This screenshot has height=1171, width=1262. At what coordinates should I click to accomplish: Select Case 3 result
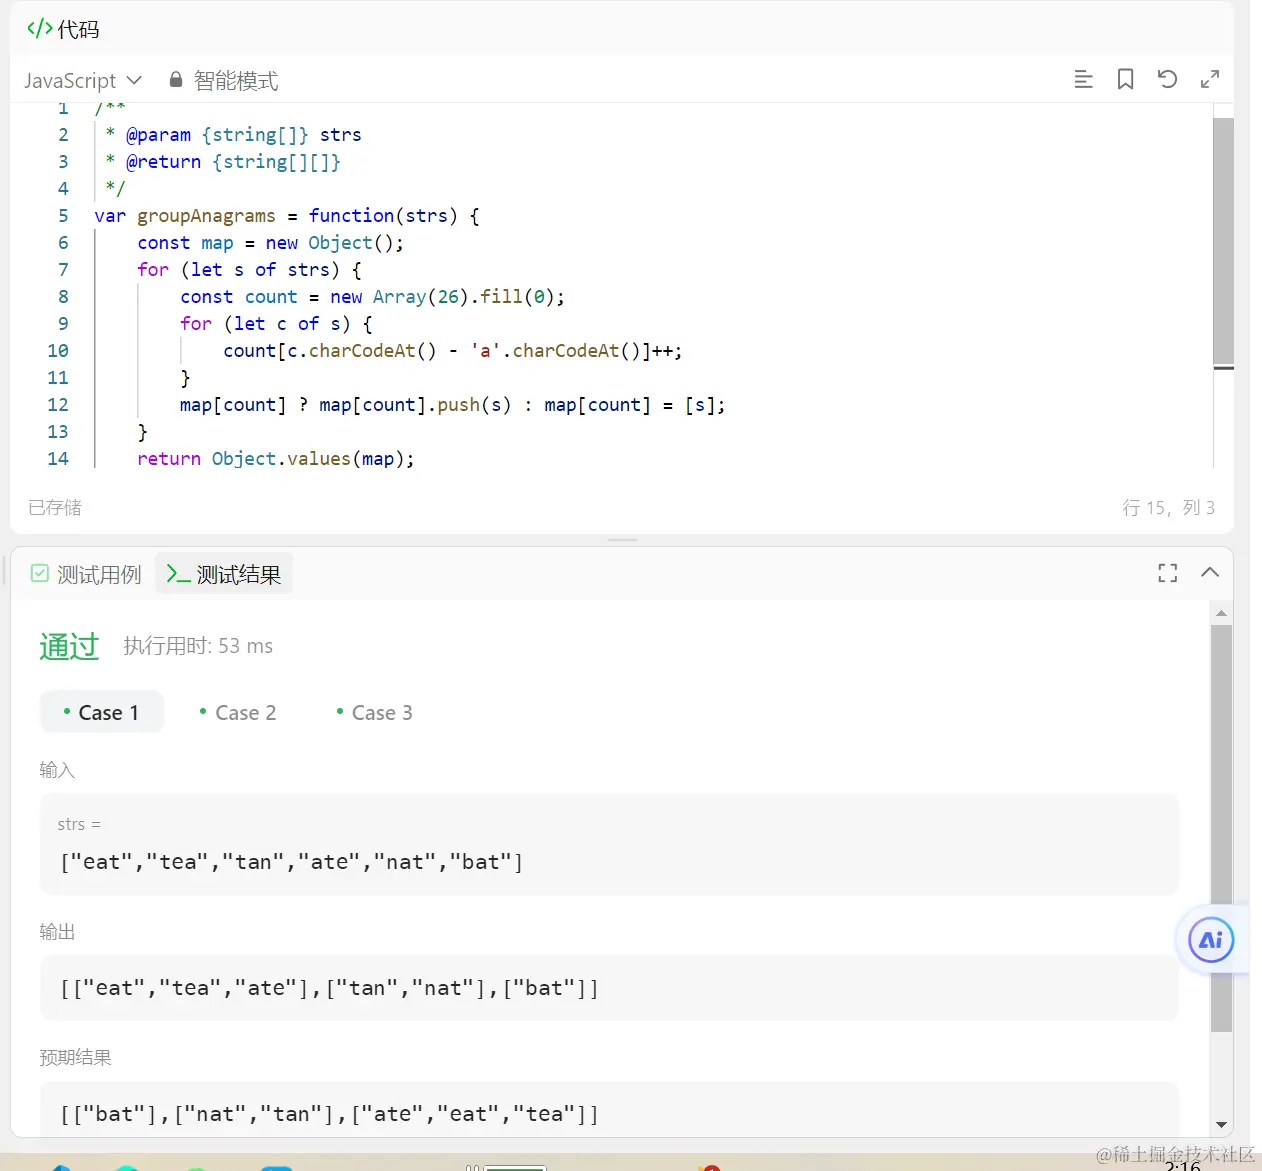(x=374, y=712)
